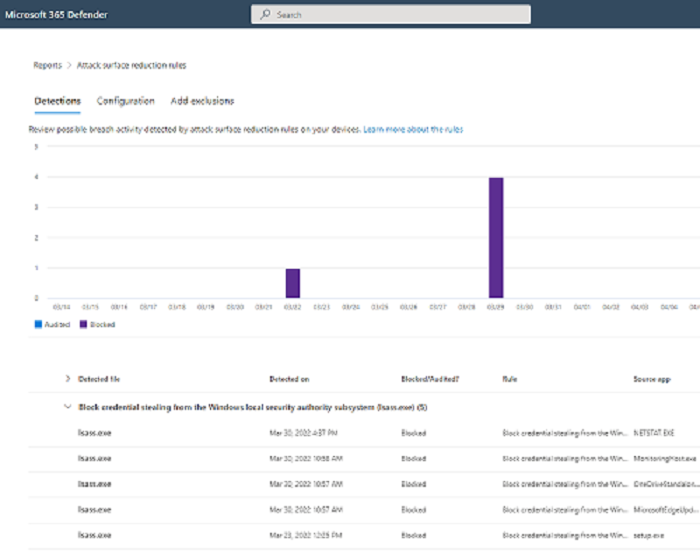This screenshot has width=700, height=551.
Task: Sort by the Source app column
Action: click(652, 379)
